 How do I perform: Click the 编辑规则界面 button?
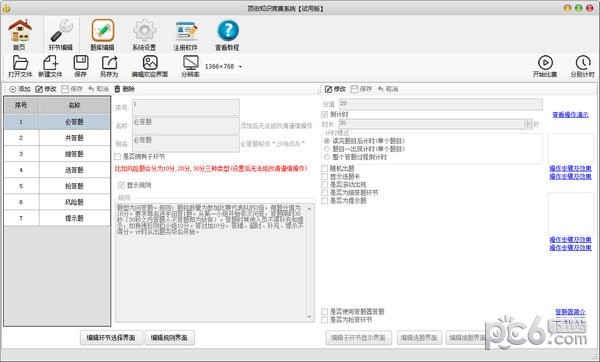[x=170, y=338]
